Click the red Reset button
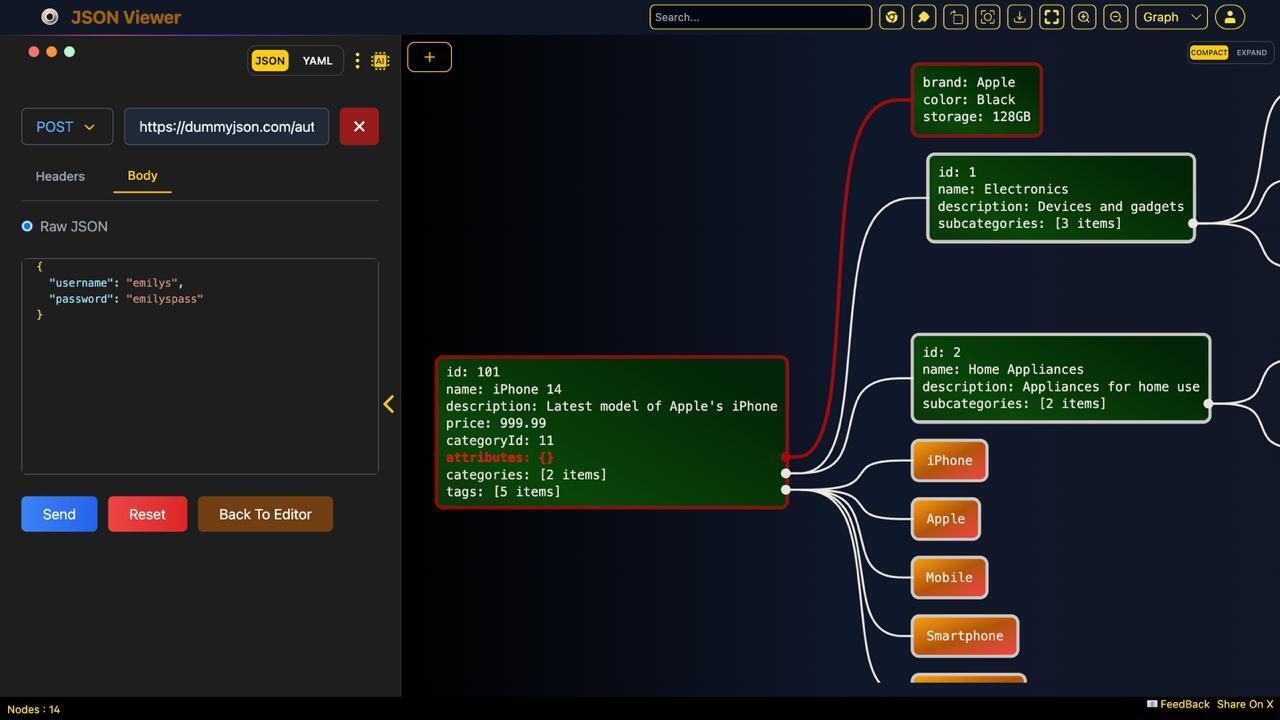The height and width of the screenshot is (720, 1280). [147, 514]
